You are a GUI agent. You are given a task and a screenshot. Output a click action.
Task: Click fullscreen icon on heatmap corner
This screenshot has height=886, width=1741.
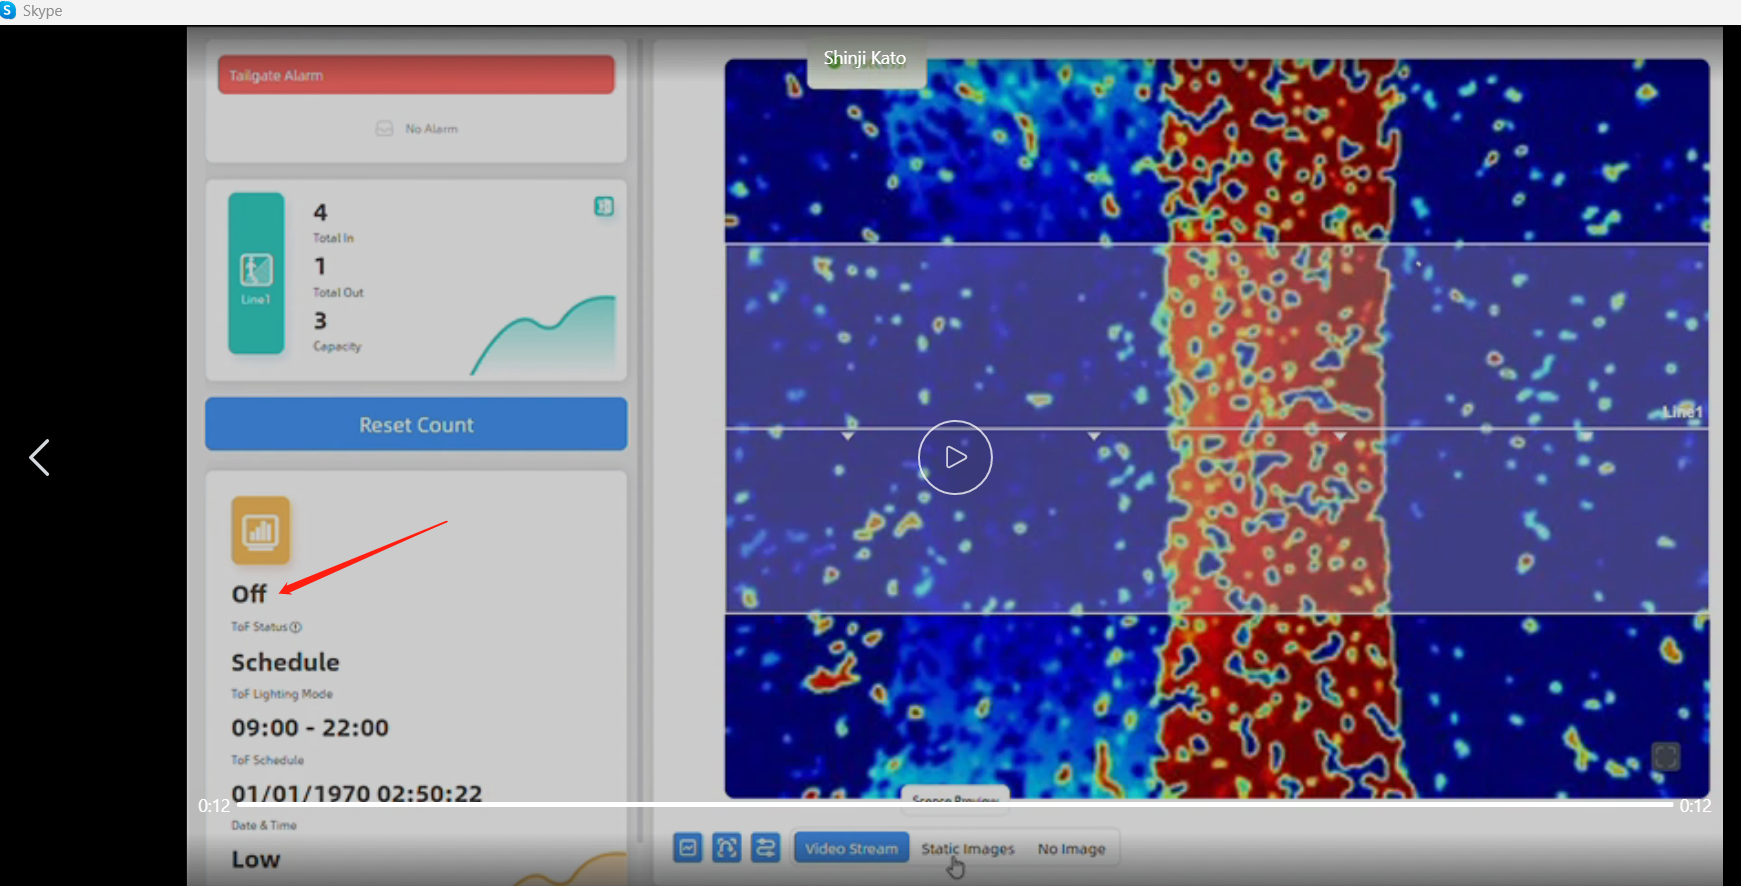(1666, 756)
